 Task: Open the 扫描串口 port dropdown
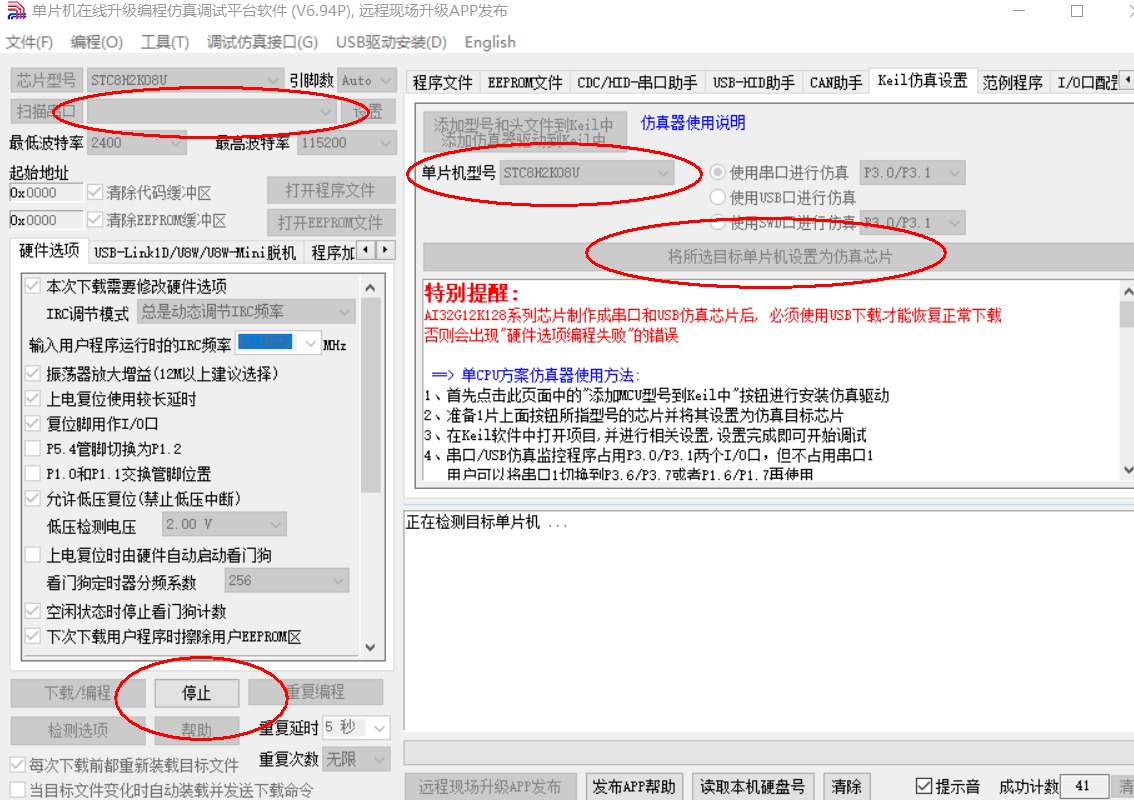click(211, 111)
